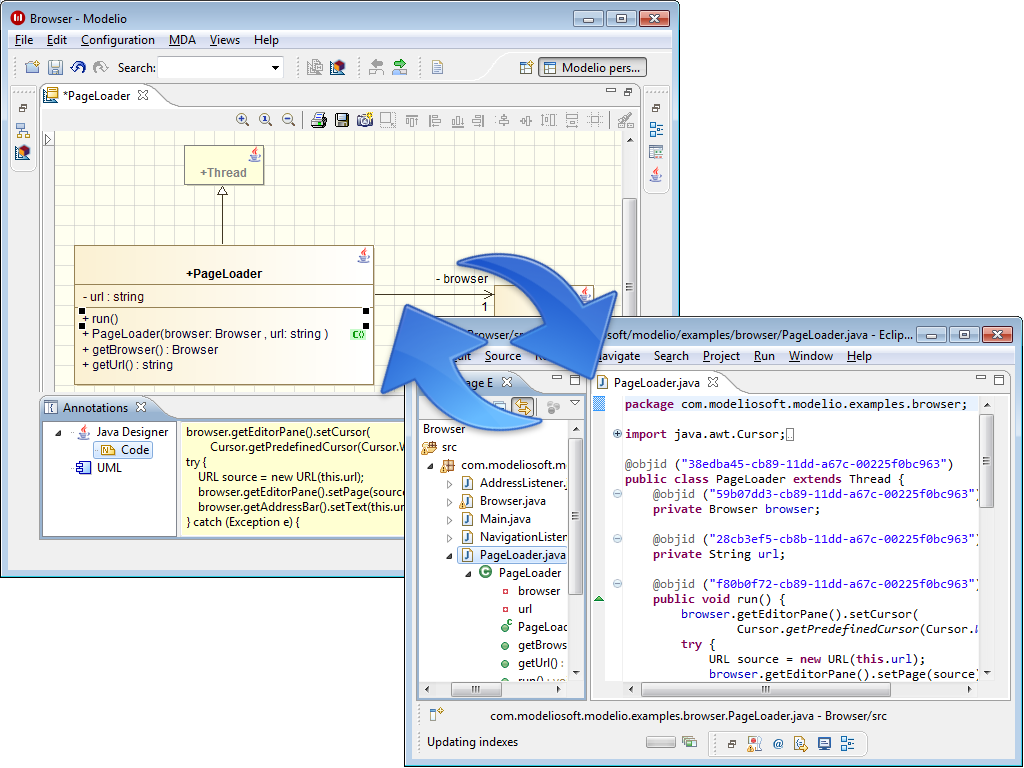Open the Window menu in Eclipse
1024x768 pixels.
click(x=810, y=356)
